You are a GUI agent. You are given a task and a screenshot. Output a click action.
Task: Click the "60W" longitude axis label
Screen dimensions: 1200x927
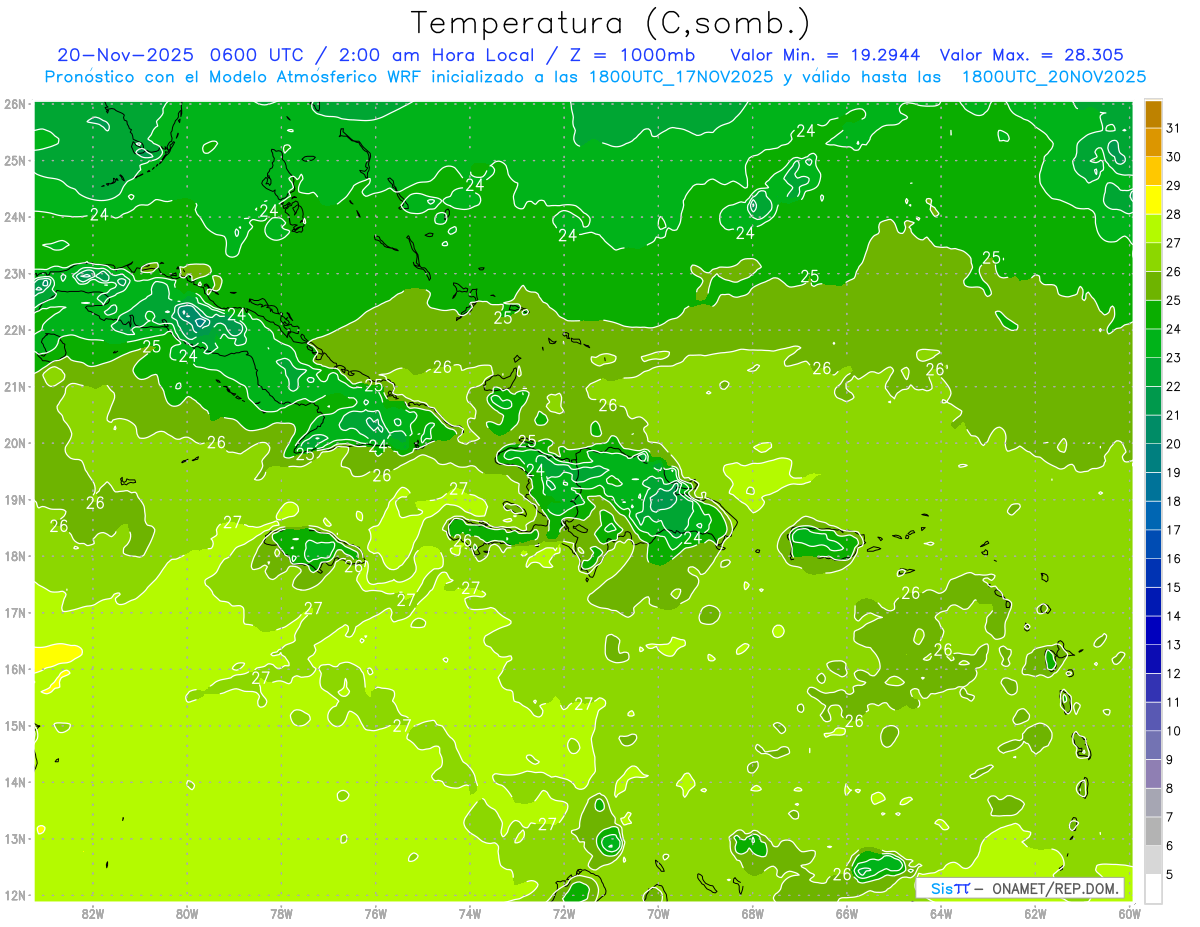pyautogui.click(x=1129, y=913)
